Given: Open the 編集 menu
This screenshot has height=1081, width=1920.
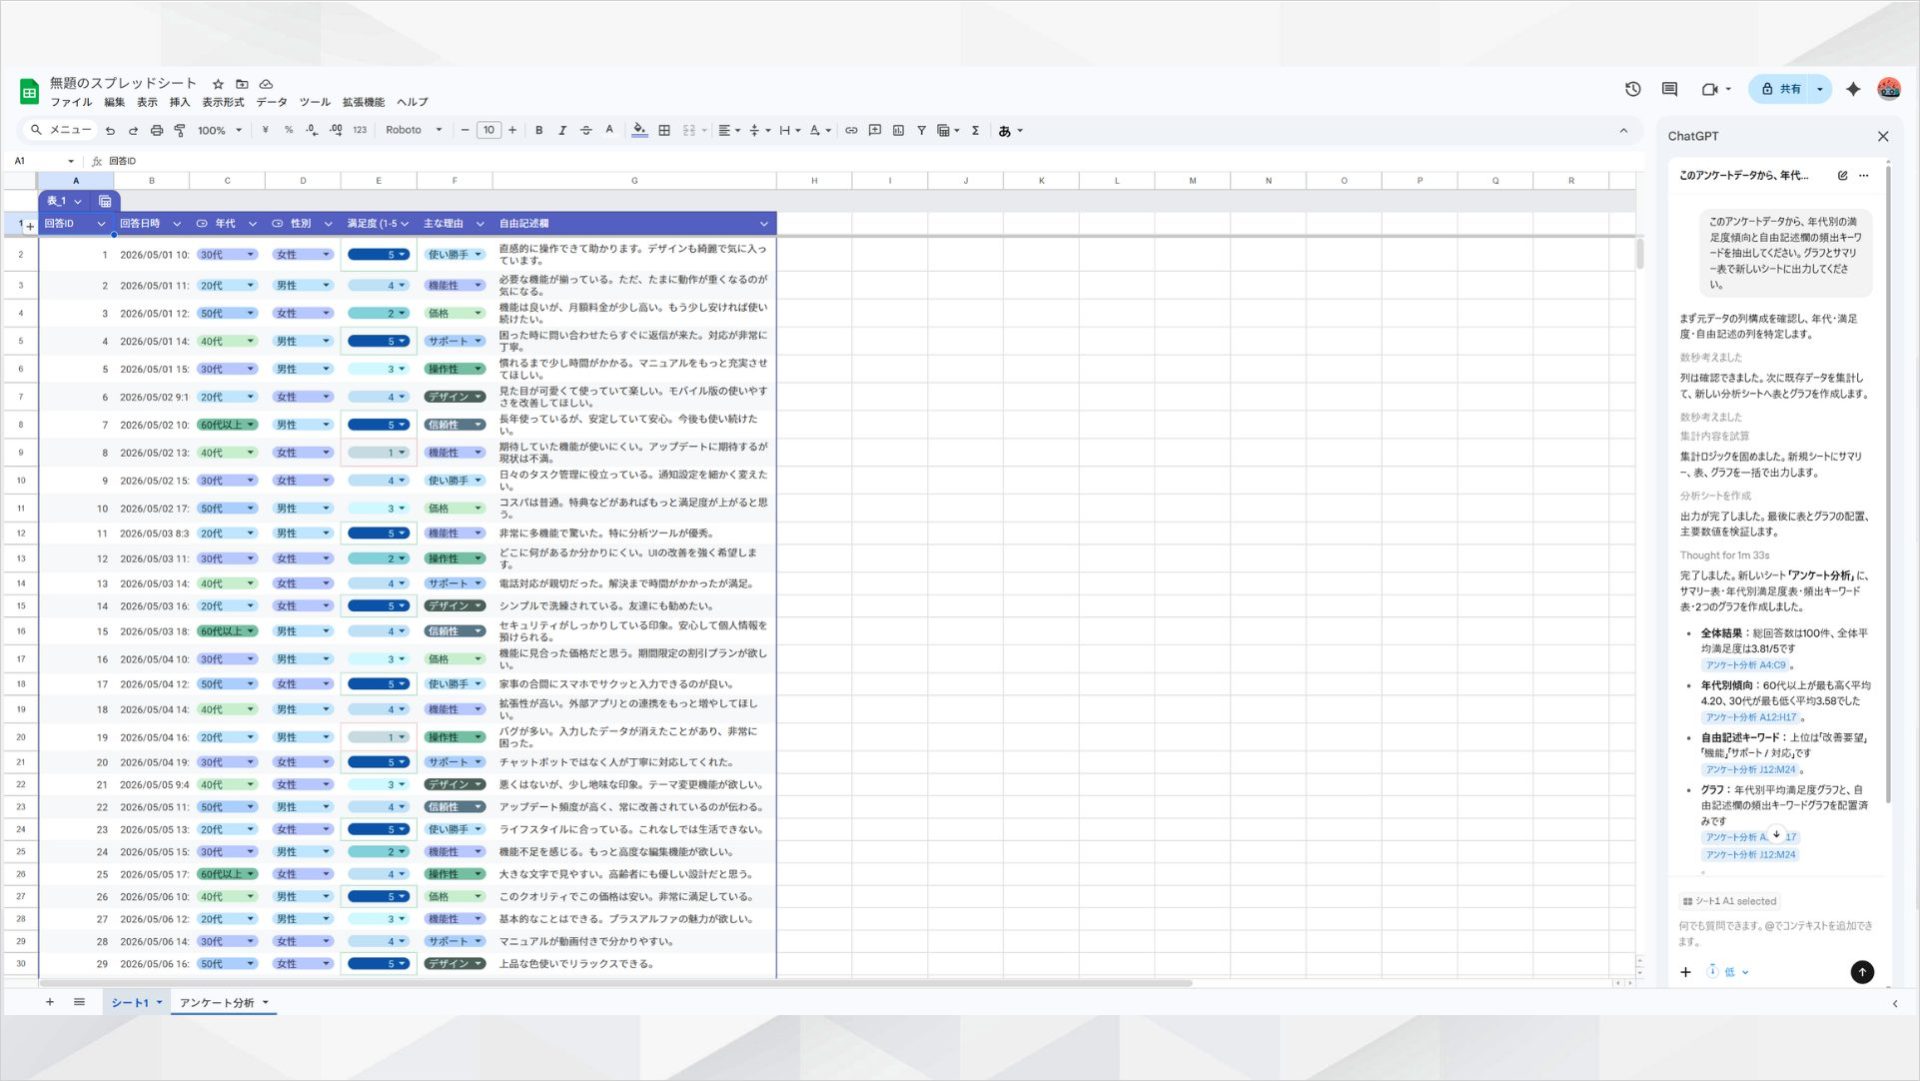Looking at the screenshot, I should coord(115,102).
